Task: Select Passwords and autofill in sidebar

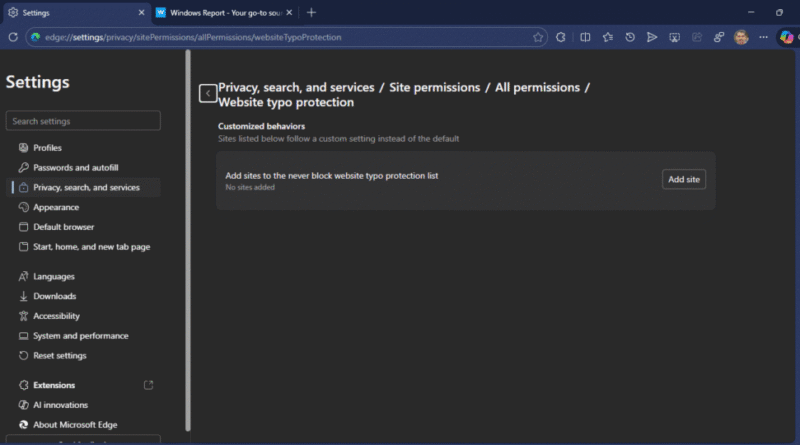Action: pos(75,168)
